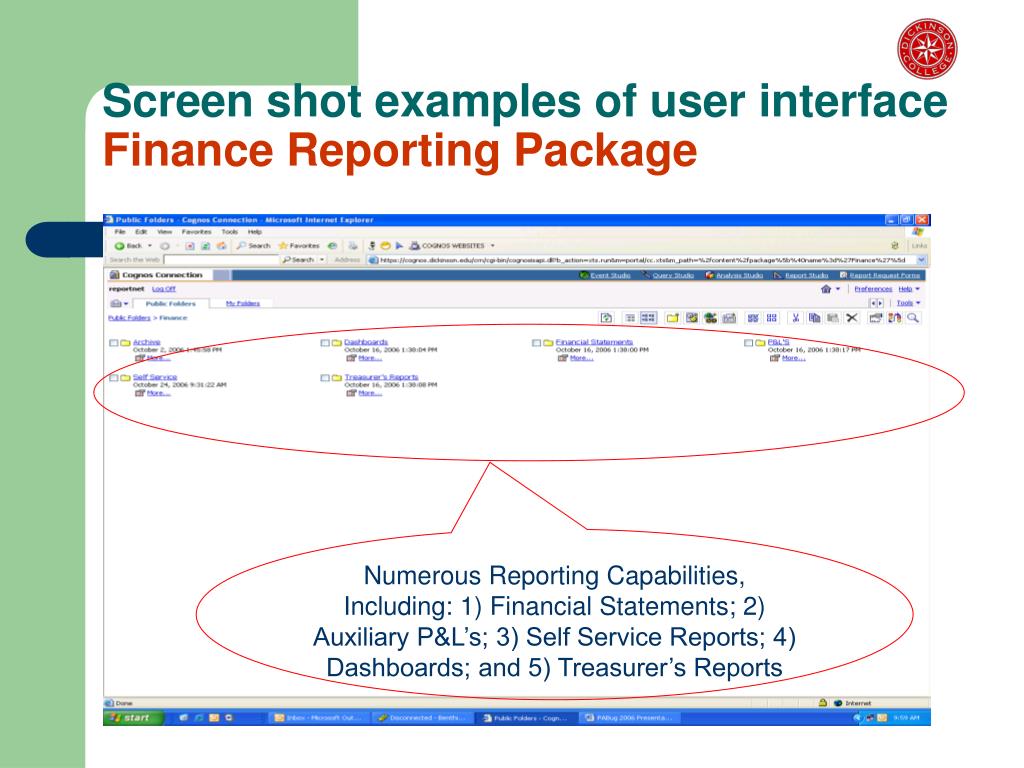Click the Log Off link
Screen dimensions: 1024x768
(164, 289)
